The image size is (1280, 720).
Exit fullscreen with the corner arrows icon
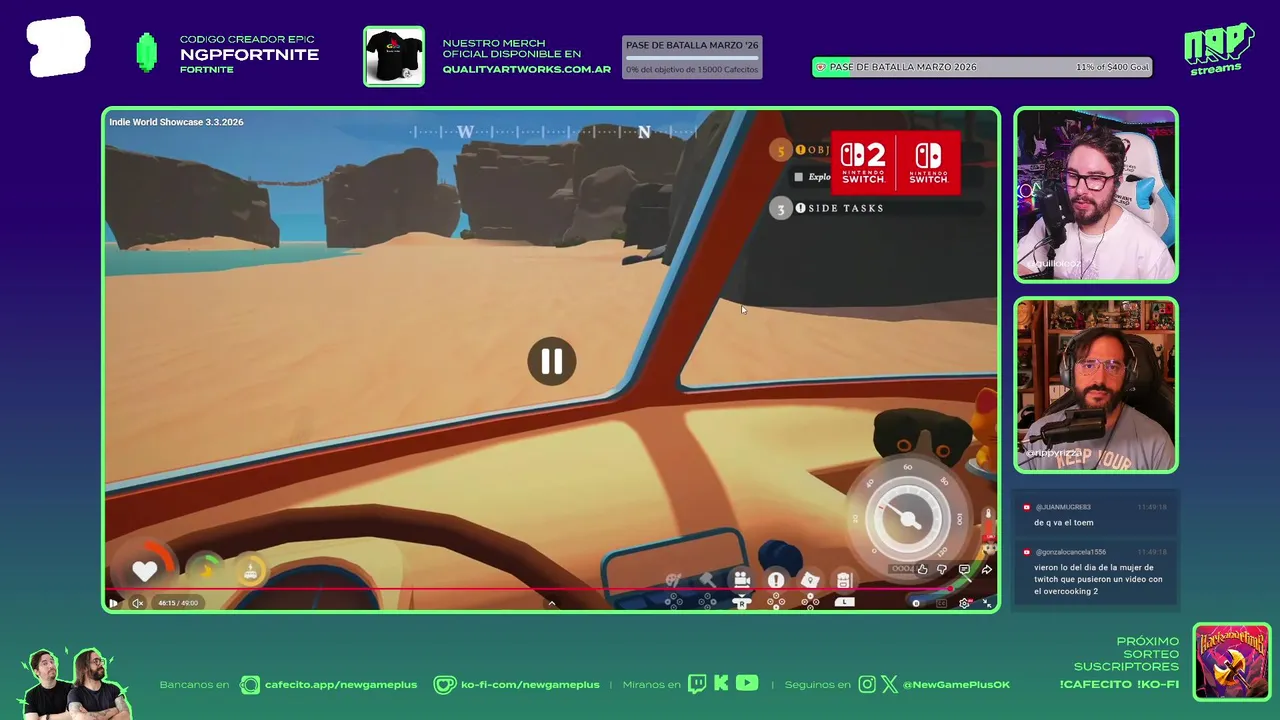click(987, 603)
